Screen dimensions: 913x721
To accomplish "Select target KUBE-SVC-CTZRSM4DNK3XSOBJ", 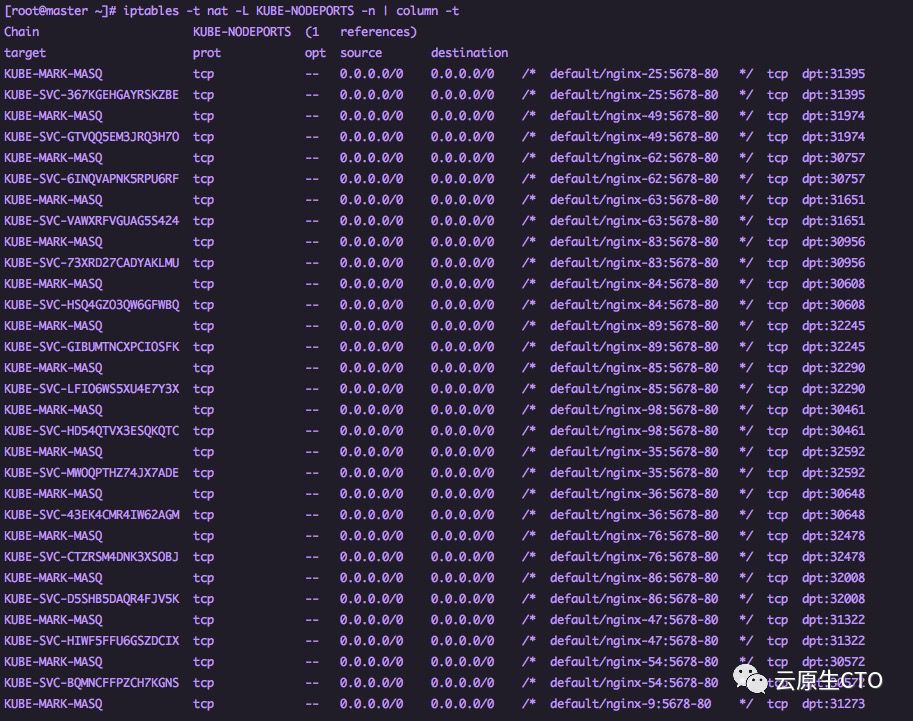I will [91, 556].
